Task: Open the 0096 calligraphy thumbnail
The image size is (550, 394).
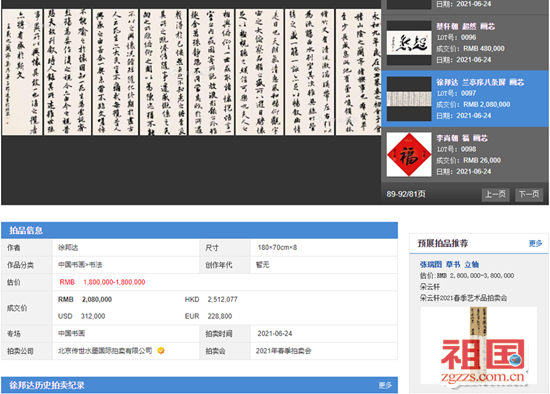Action: pyautogui.click(x=409, y=43)
